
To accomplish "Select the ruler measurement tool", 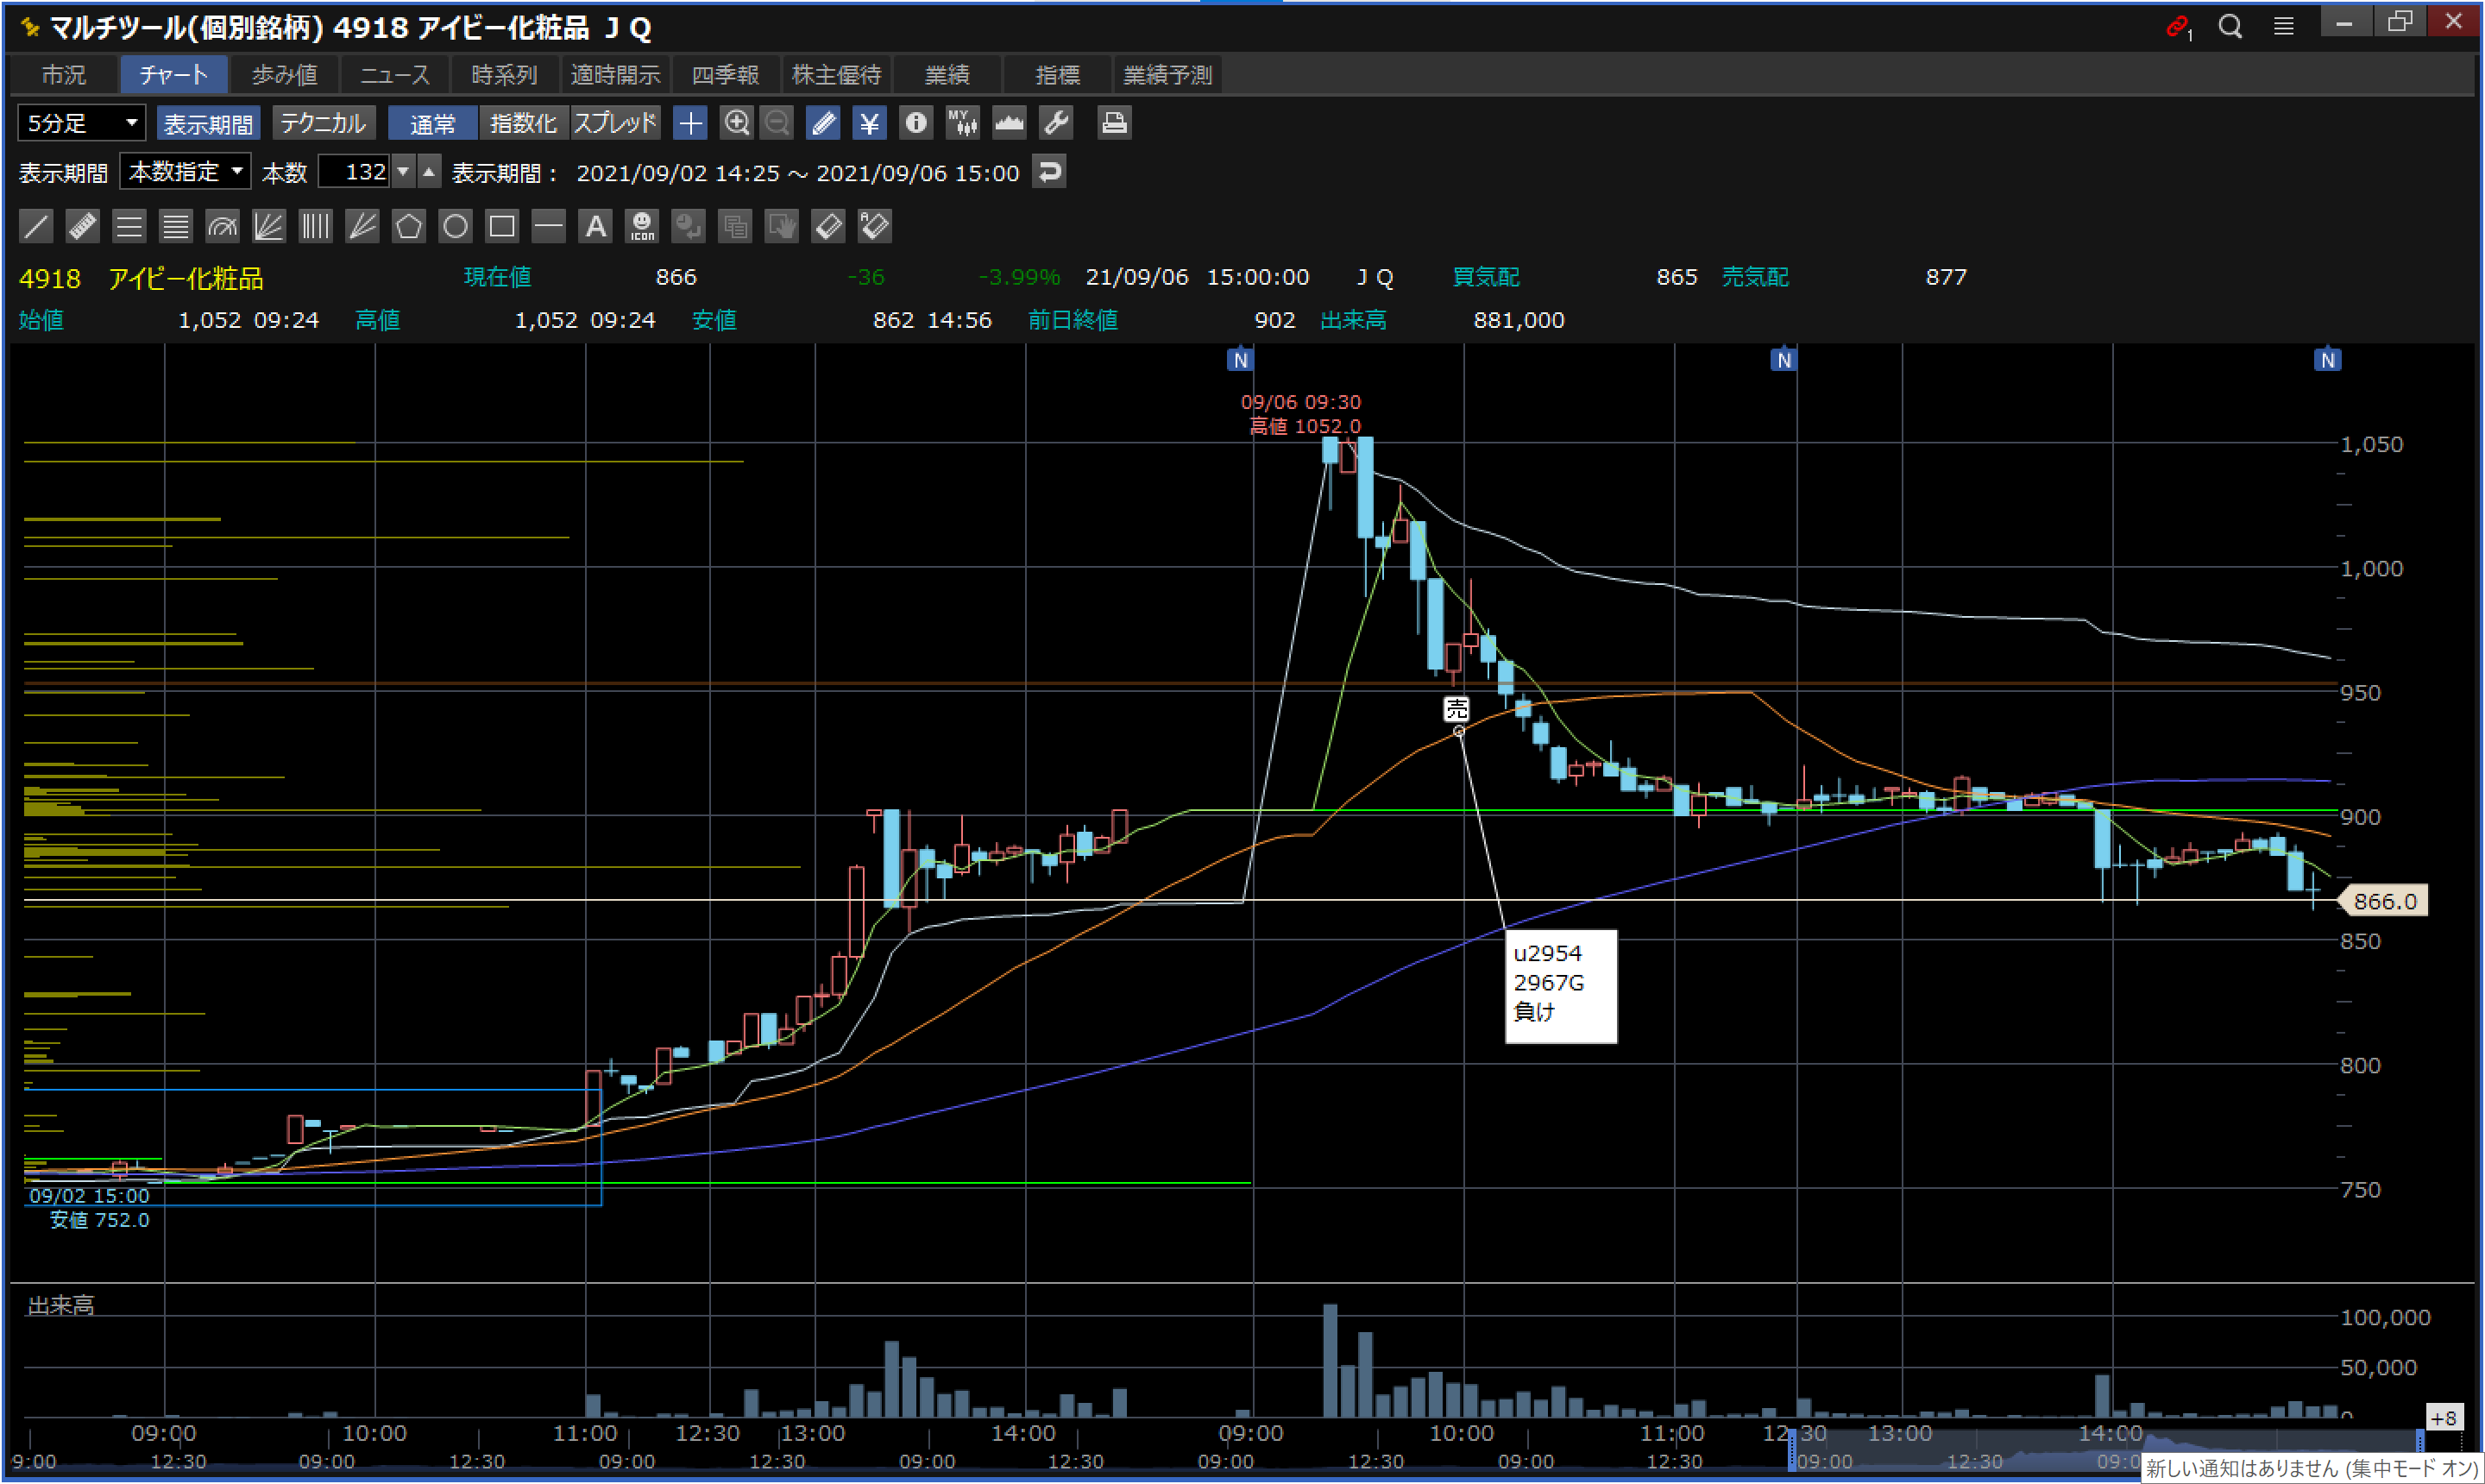I will point(82,227).
